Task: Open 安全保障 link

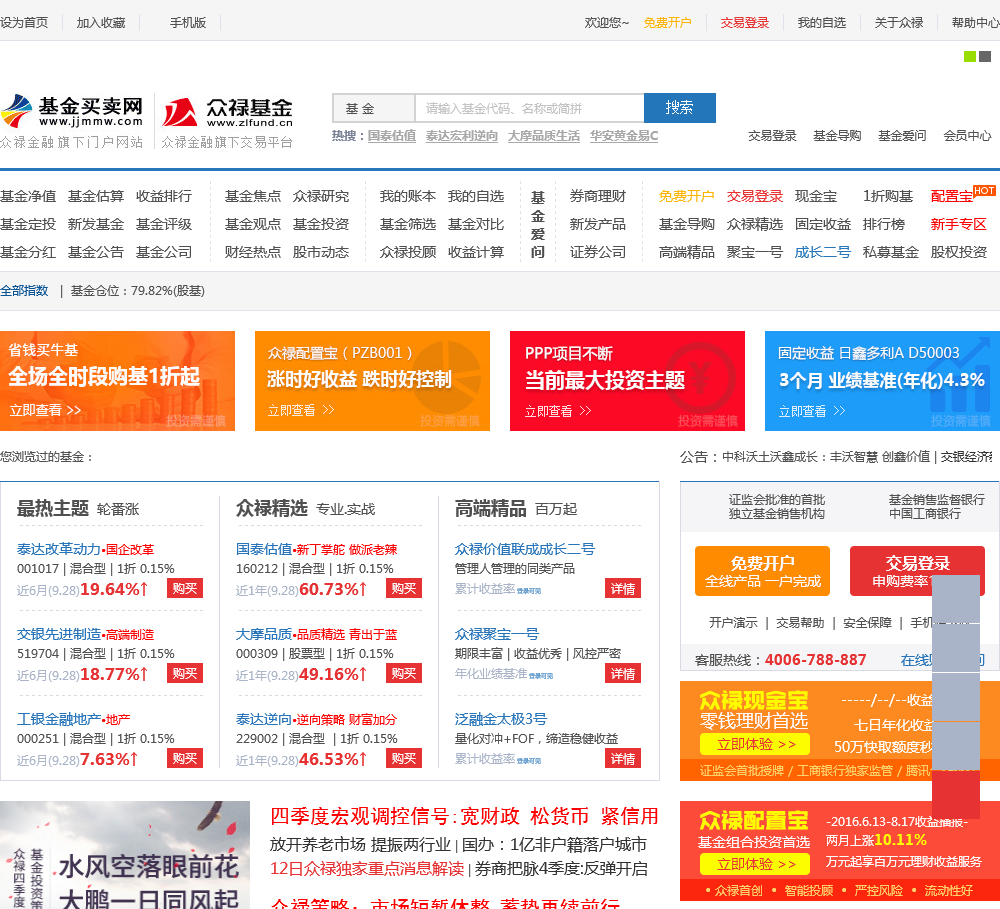Action: coord(867,623)
